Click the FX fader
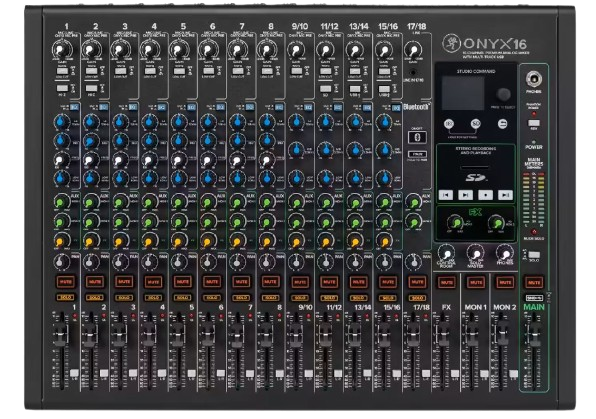Image resolution: width=596 pixels, height=419 pixels. [x=443, y=335]
